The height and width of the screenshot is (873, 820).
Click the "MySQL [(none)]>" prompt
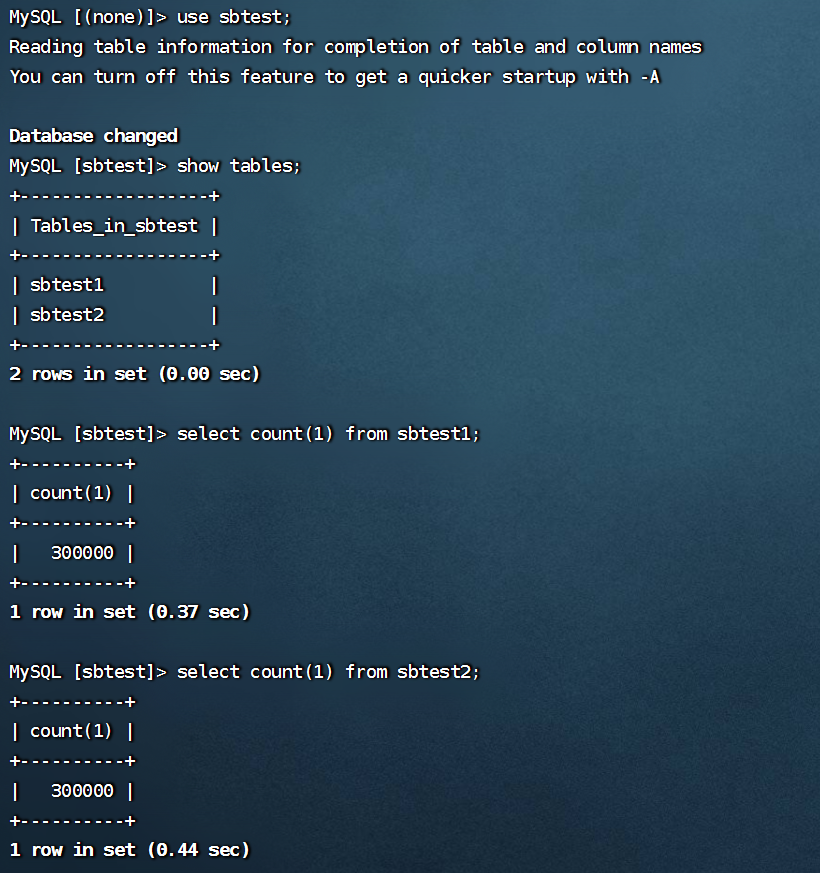pyautogui.click(x=87, y=17)
